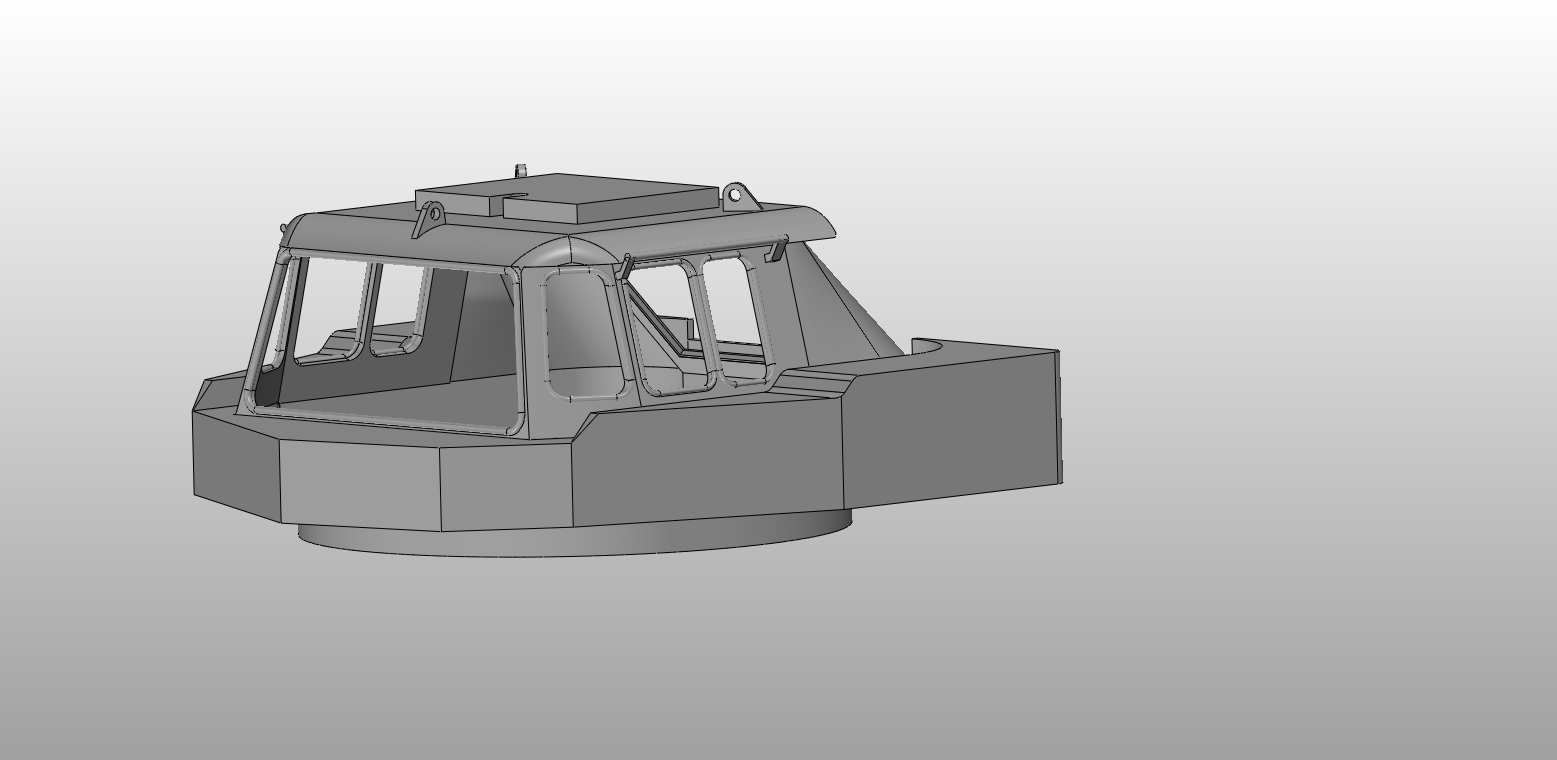Click the second hull face from the left
The image size is (1557, 760).
coord(360,485)
